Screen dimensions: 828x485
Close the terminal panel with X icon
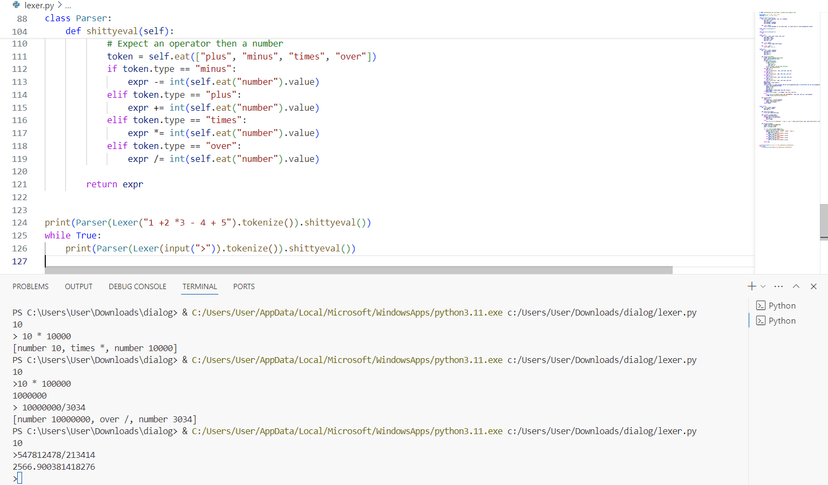click(814, 286)
